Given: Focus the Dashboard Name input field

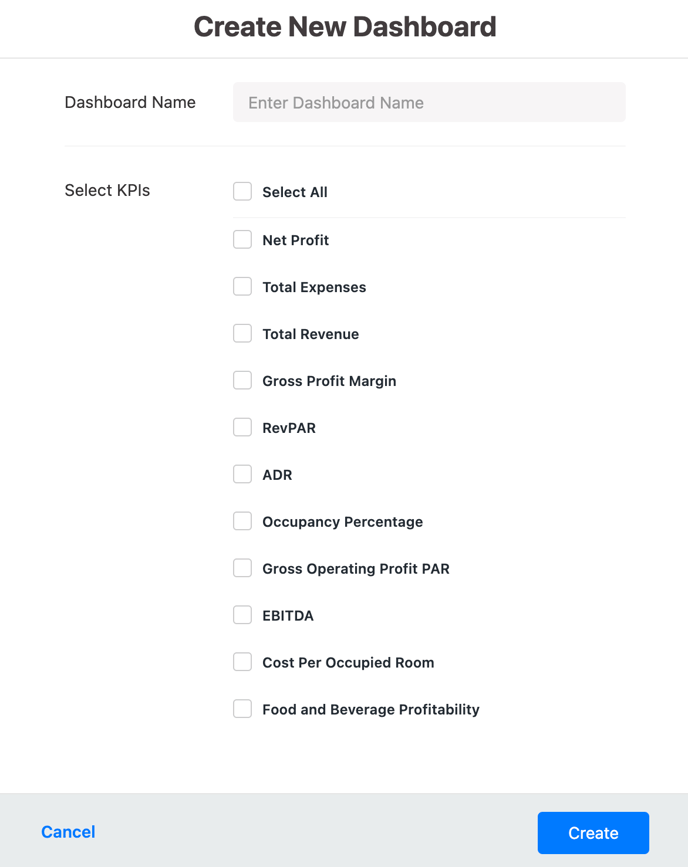Looking at the screenshot, I should click(x=429, y=102).
